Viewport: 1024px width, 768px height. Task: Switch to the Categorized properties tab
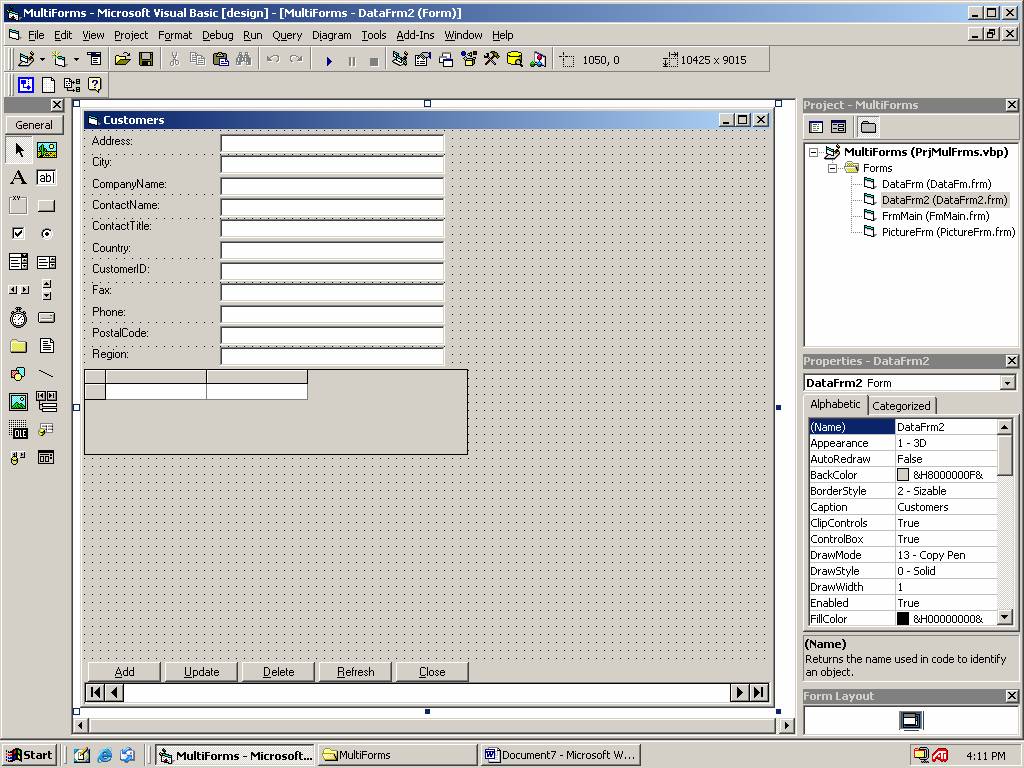pyautogui.click(x=901, y=406)
